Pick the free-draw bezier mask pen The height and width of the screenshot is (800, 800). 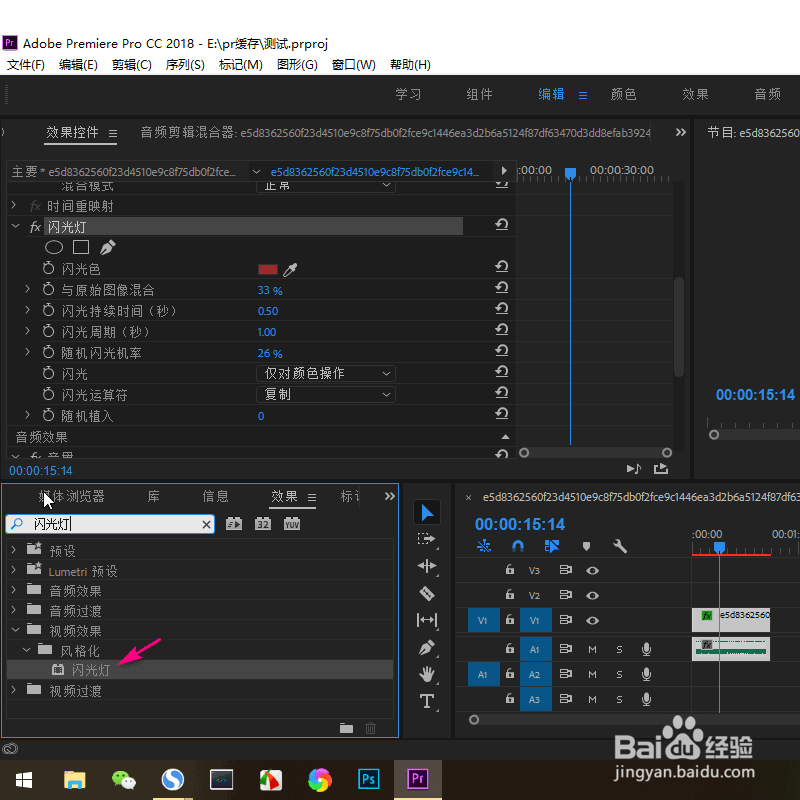108,247
